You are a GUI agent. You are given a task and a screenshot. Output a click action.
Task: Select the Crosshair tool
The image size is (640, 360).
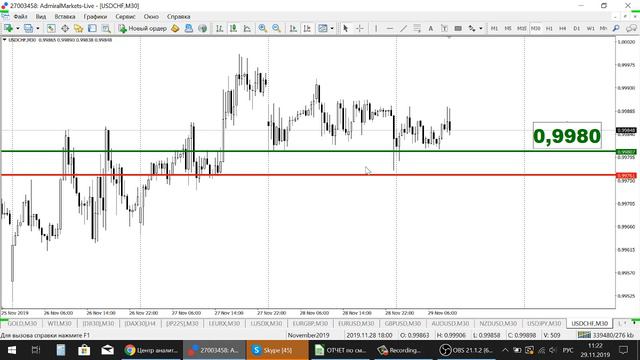click(360, 28)
